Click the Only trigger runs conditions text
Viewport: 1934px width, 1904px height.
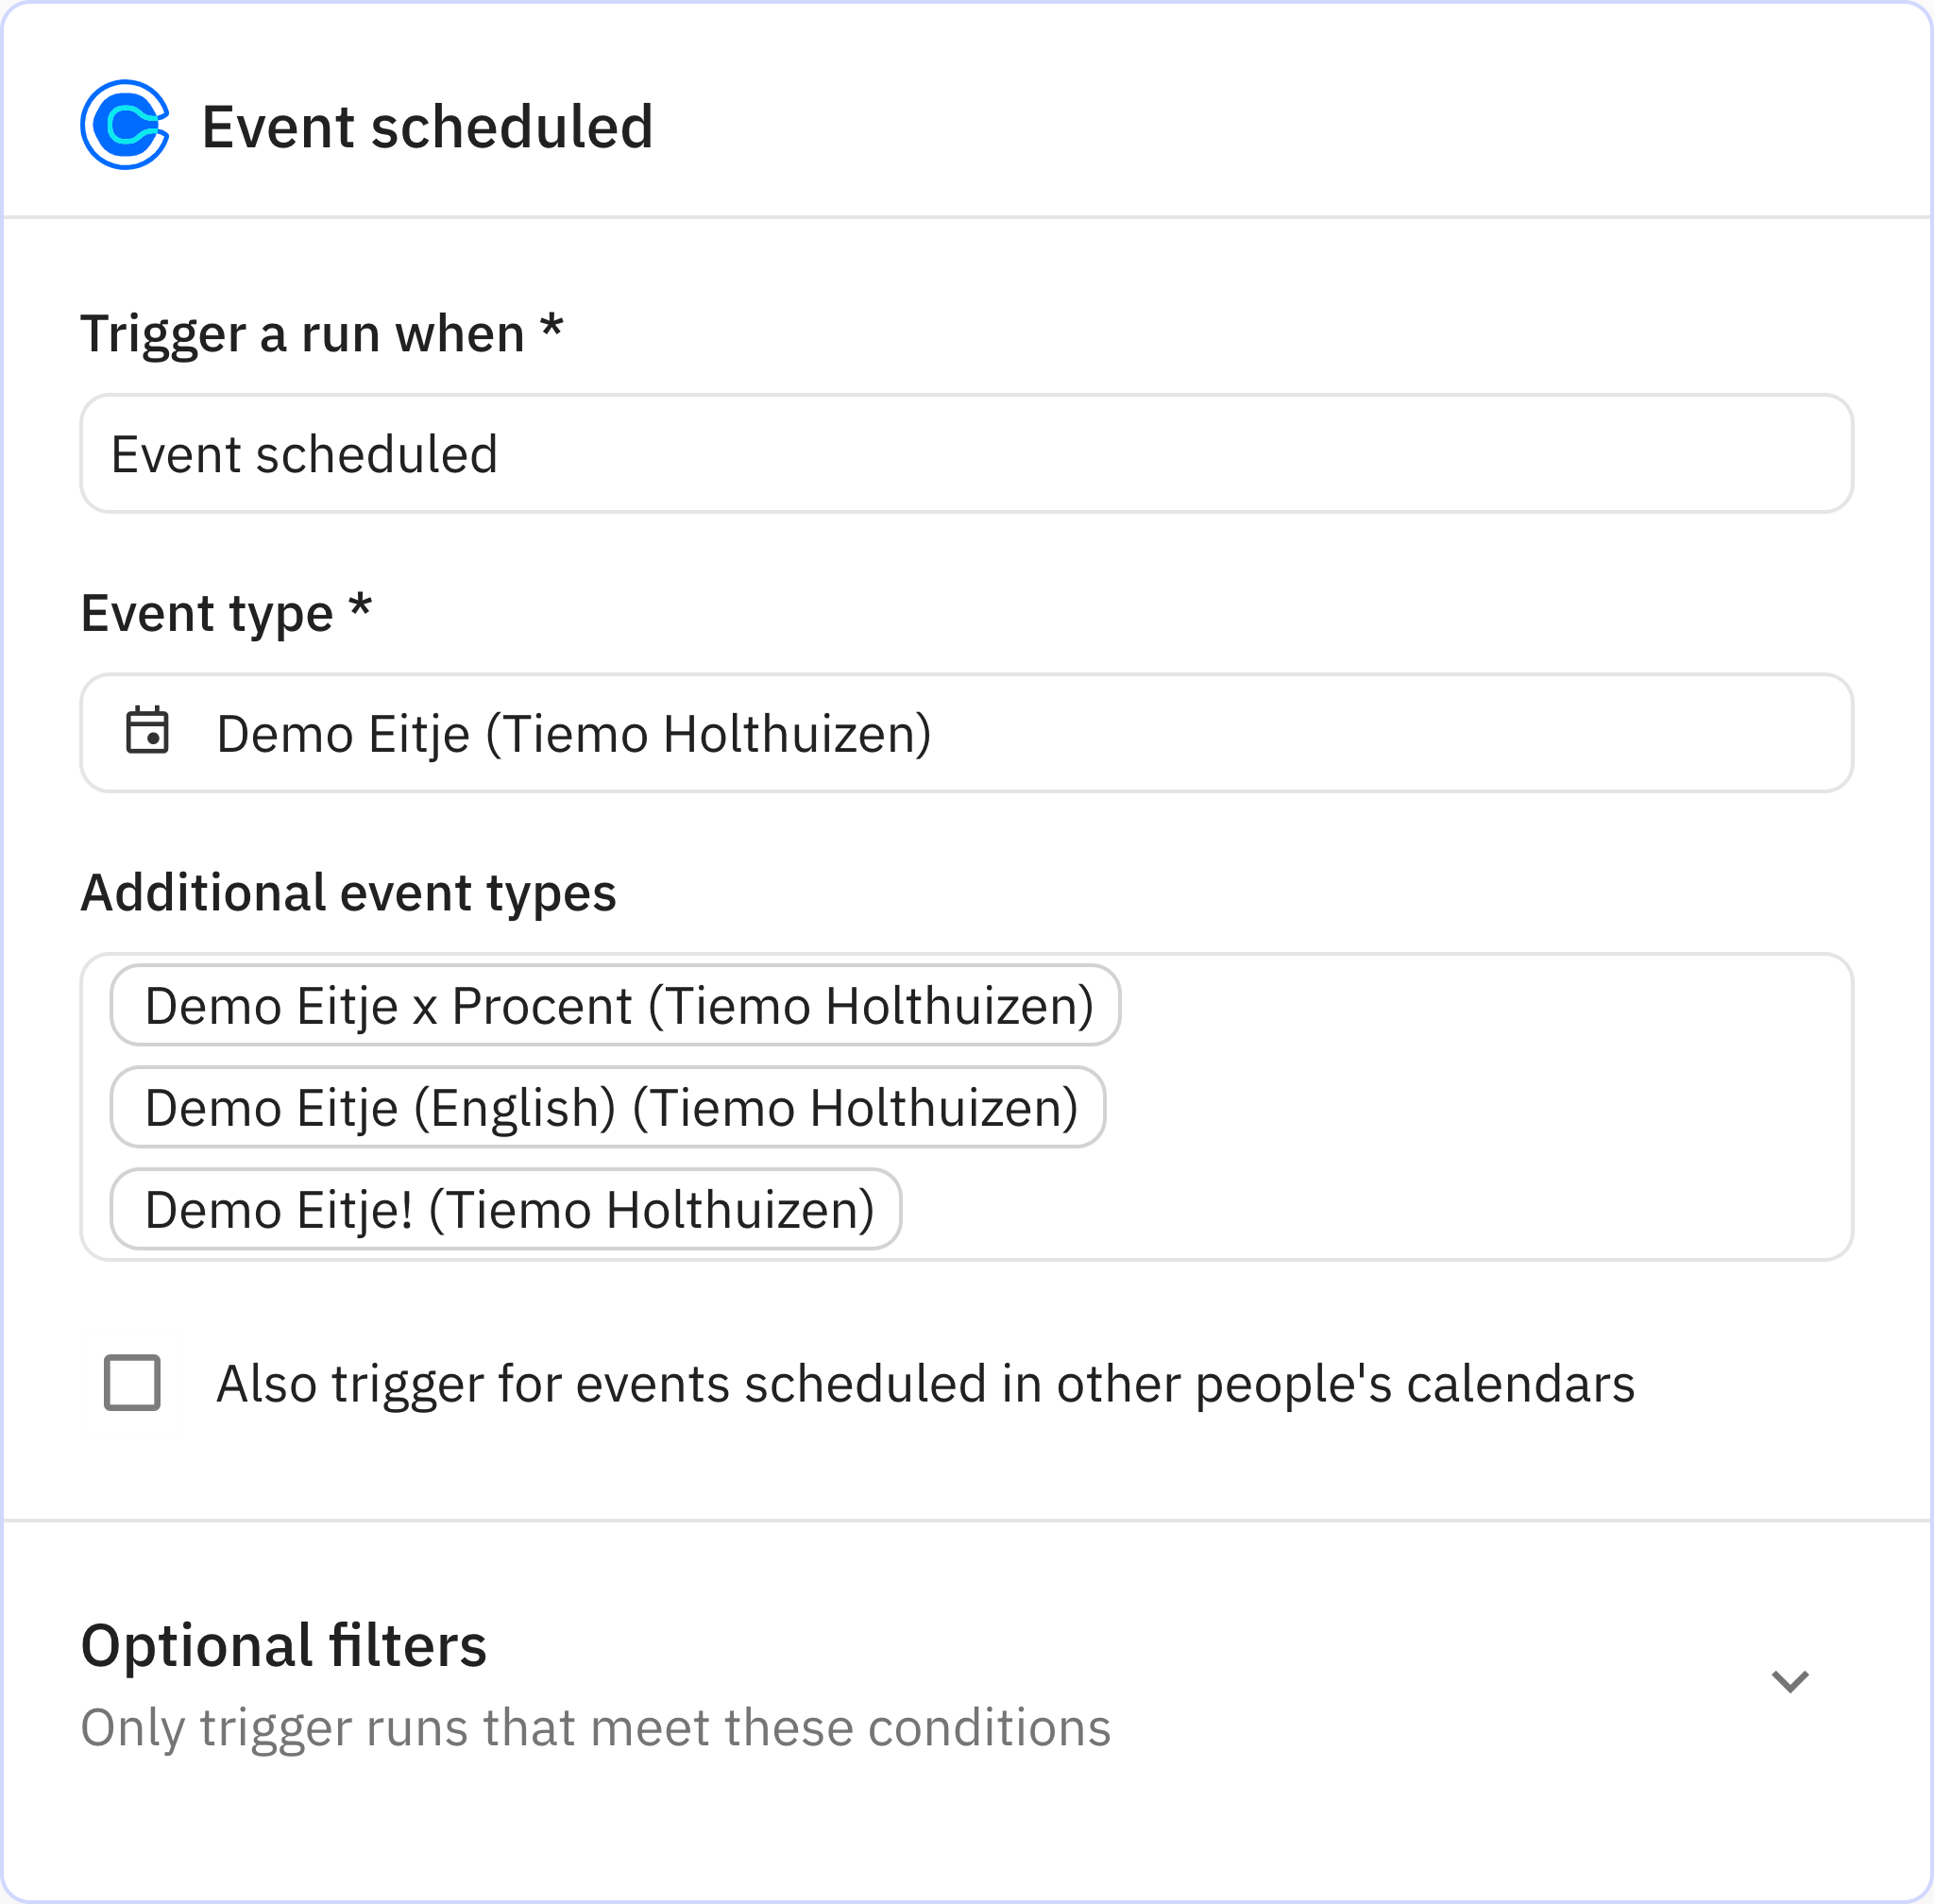[x=596, y=1726]
